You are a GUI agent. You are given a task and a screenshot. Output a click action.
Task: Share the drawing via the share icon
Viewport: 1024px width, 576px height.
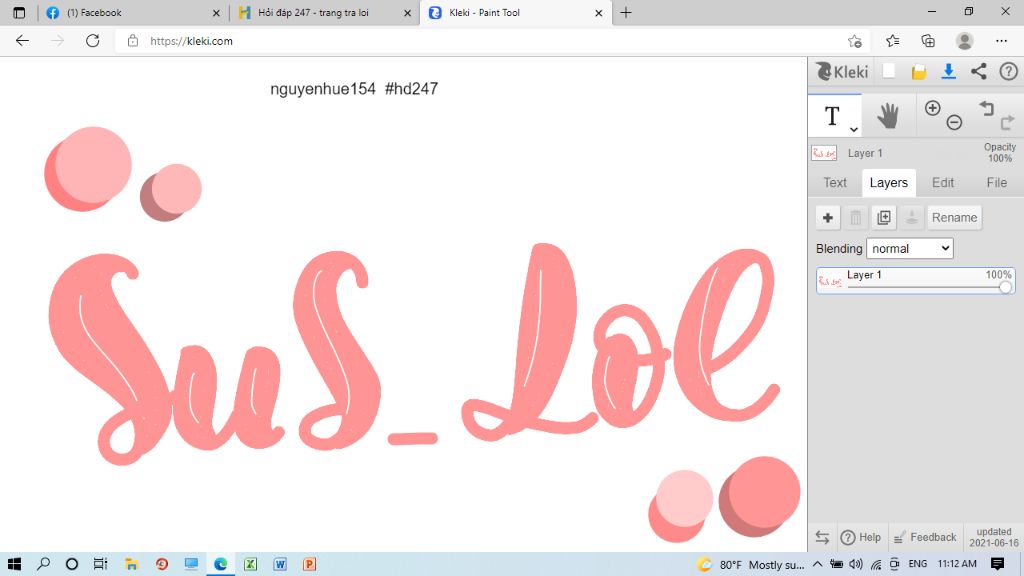point(978,71)
